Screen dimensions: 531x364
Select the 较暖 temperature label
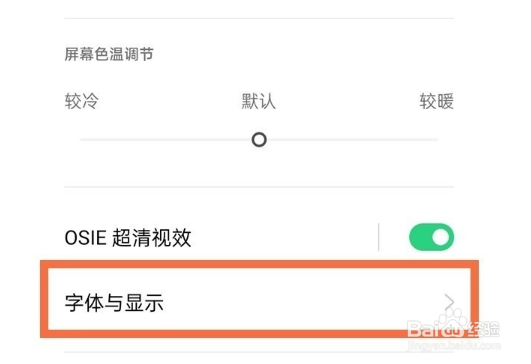(437, 101)
